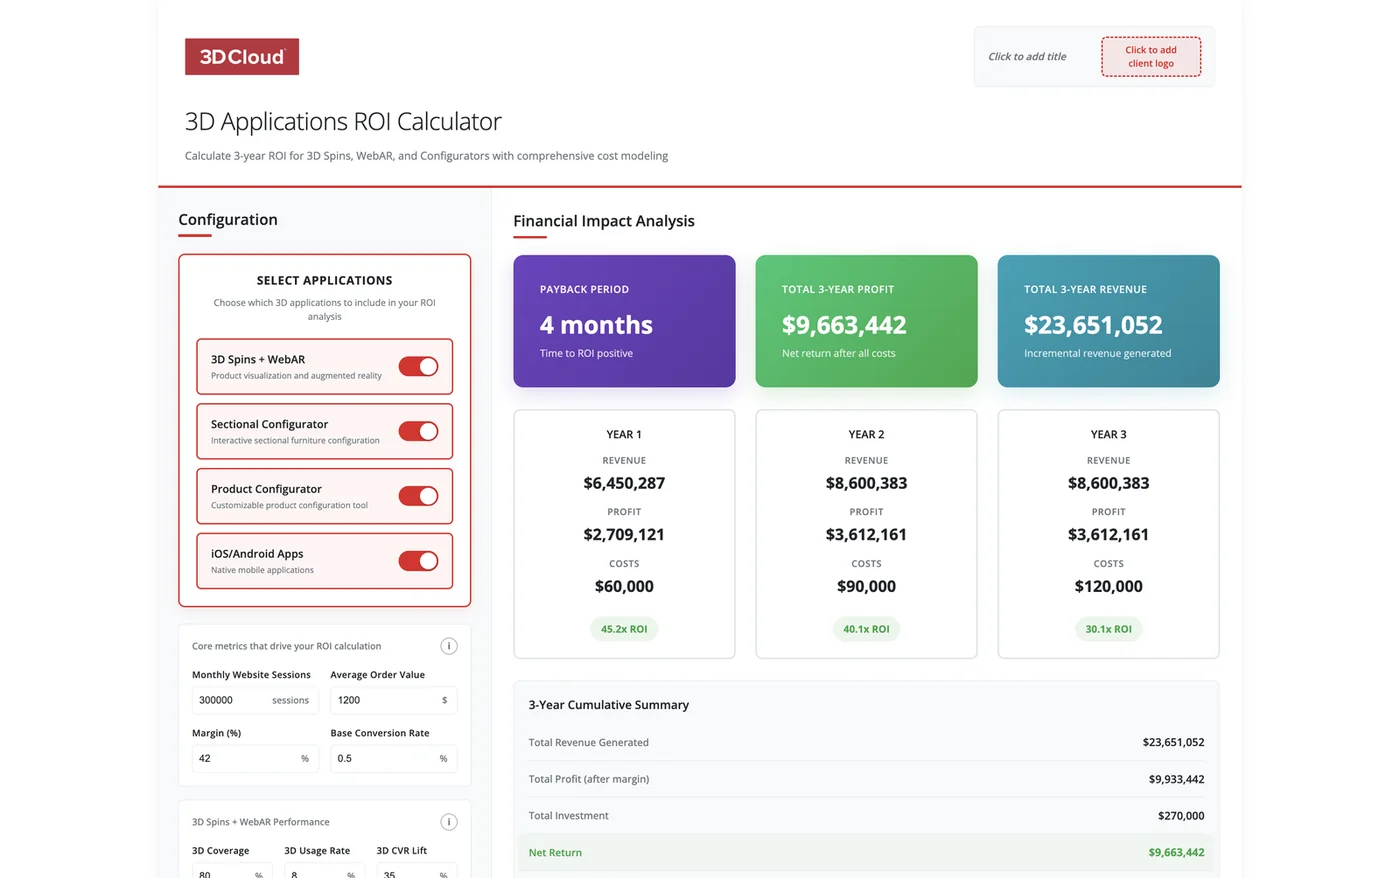Click the Net Return value $9,663,442
Viewport: 1400px width, 878px height.
point(1176,853)
